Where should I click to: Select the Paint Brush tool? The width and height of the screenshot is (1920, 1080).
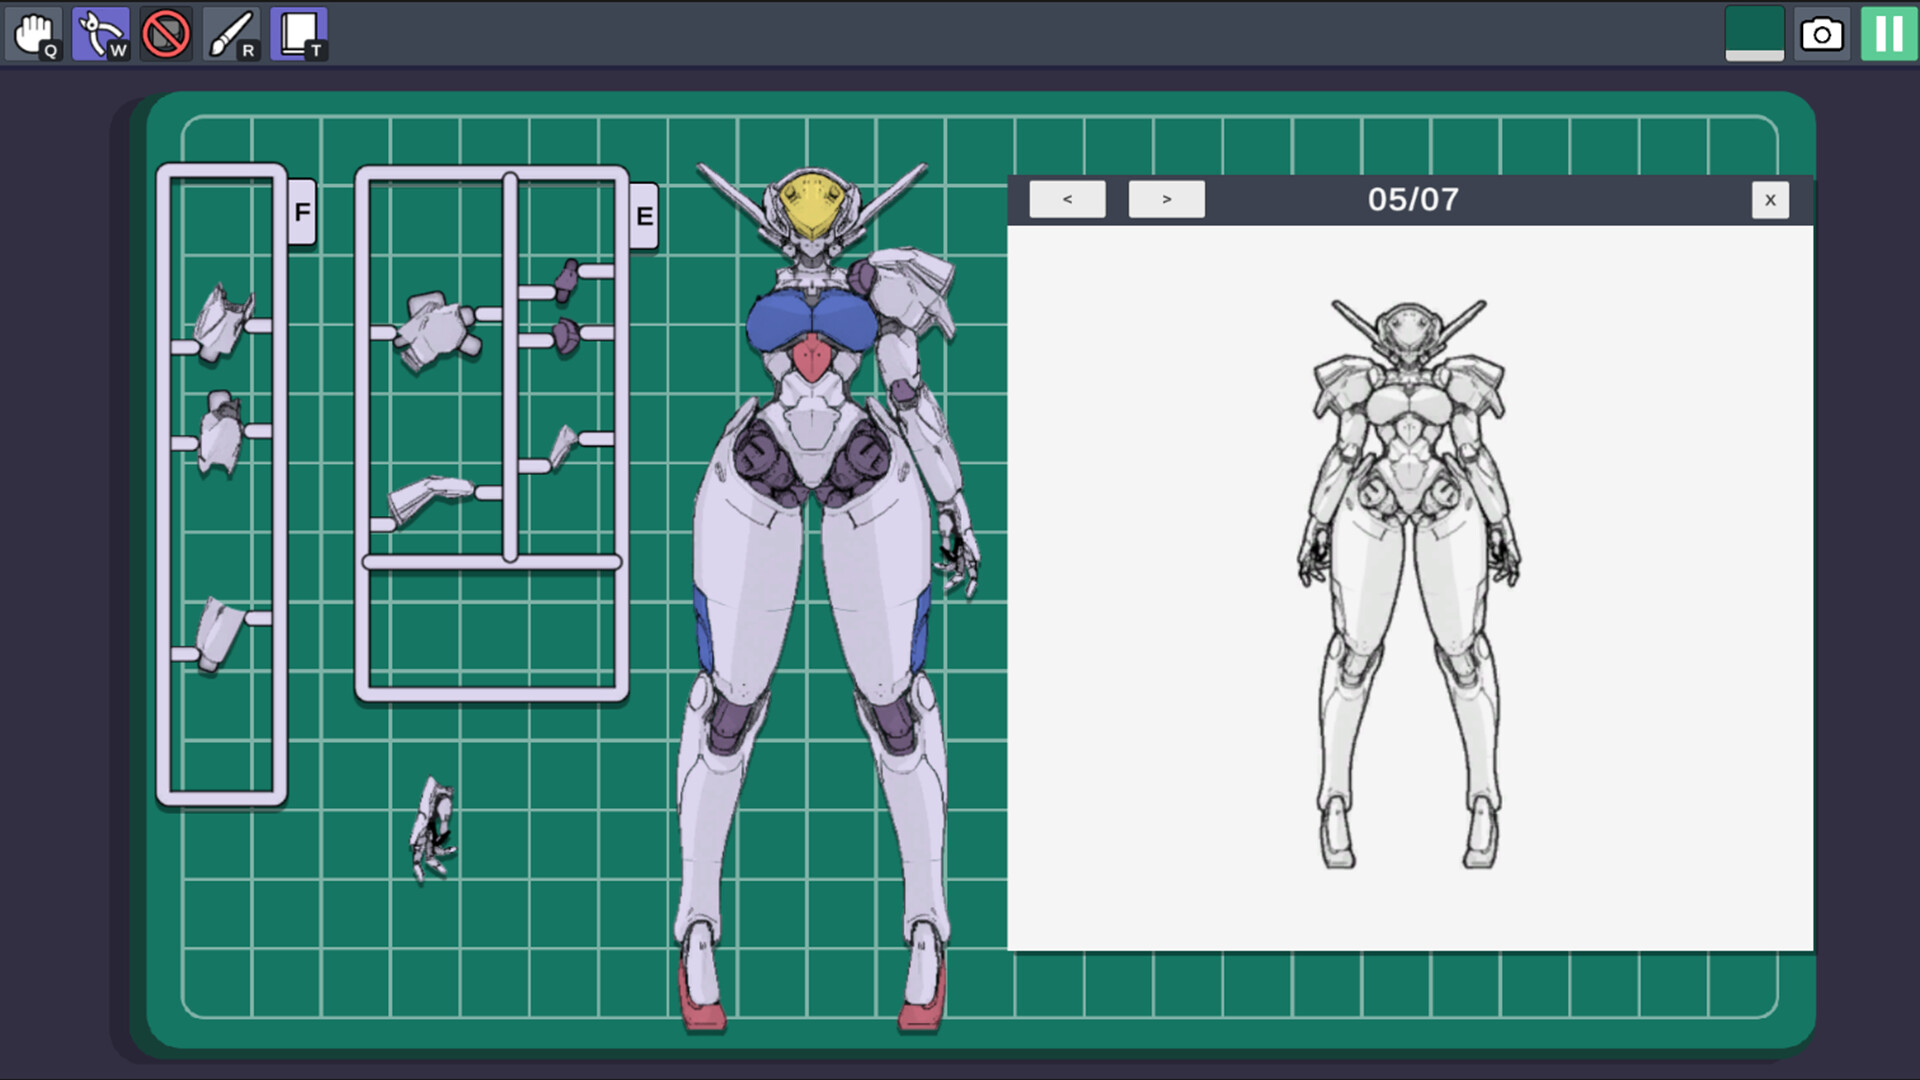click(x=232, y=33)
